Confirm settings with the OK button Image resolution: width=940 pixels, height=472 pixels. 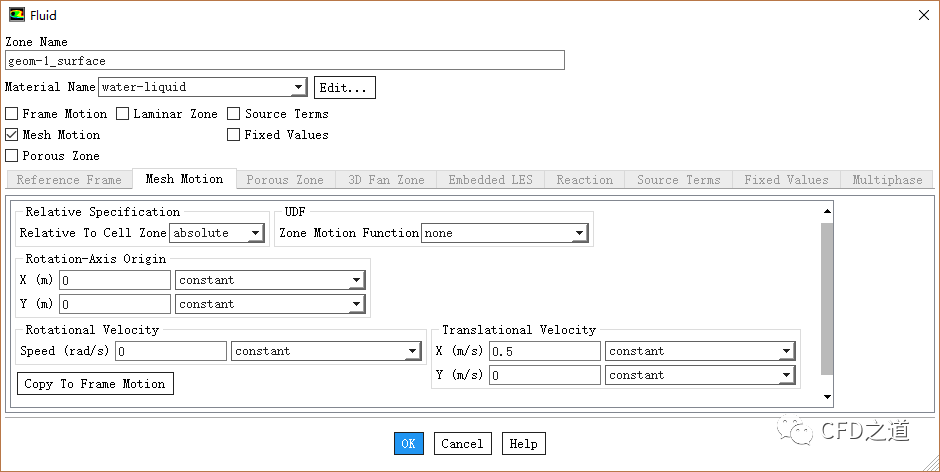point(409,444)
